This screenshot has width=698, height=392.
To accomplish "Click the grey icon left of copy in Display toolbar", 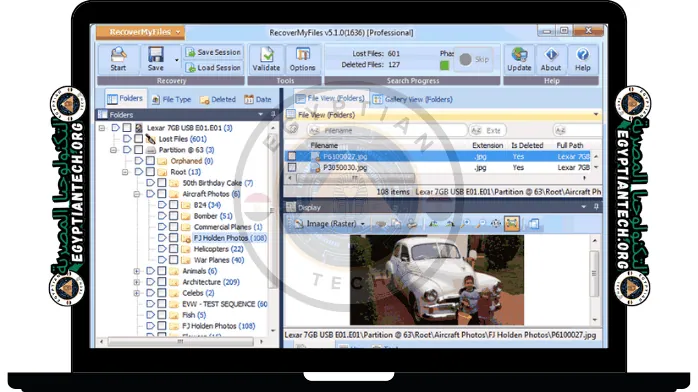I will click(381, 224).
